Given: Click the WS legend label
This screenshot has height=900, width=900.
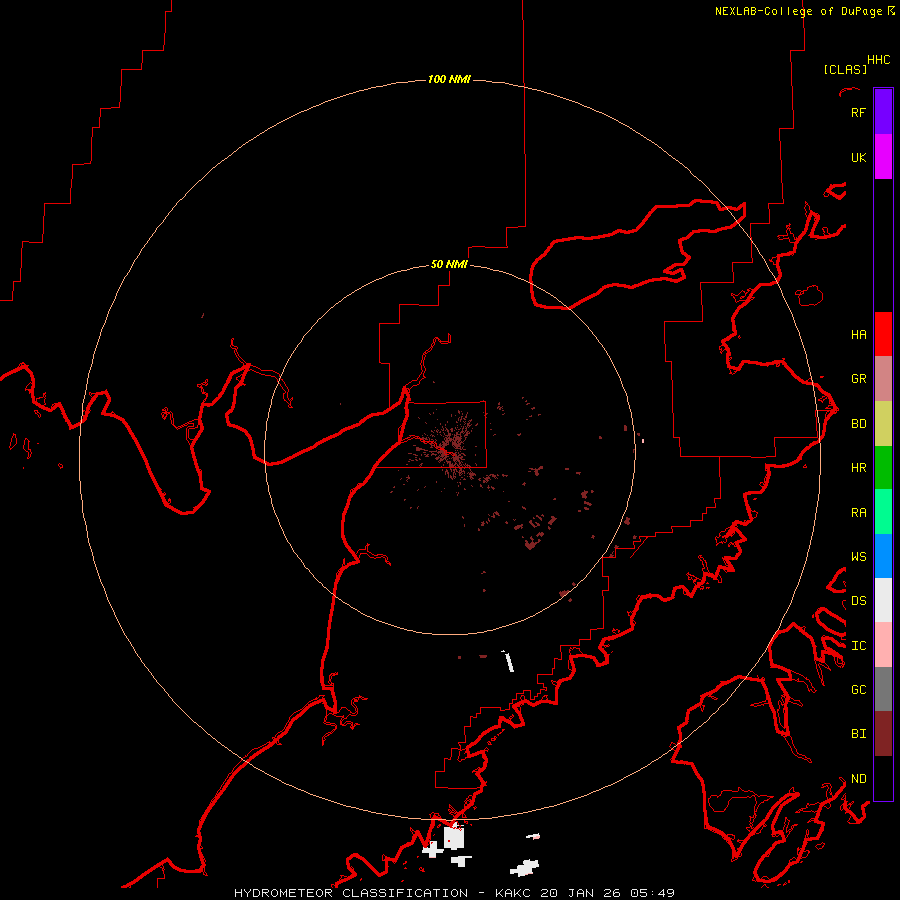Looking at the screenshot, I should click(858, 556).
